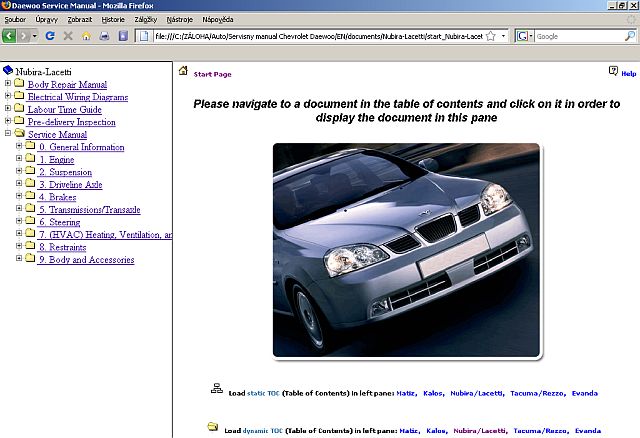Viewport: 640px width, 438px height.
Task: Expand the 9. Body and Accessories node
Action: (x=19, y=258)
